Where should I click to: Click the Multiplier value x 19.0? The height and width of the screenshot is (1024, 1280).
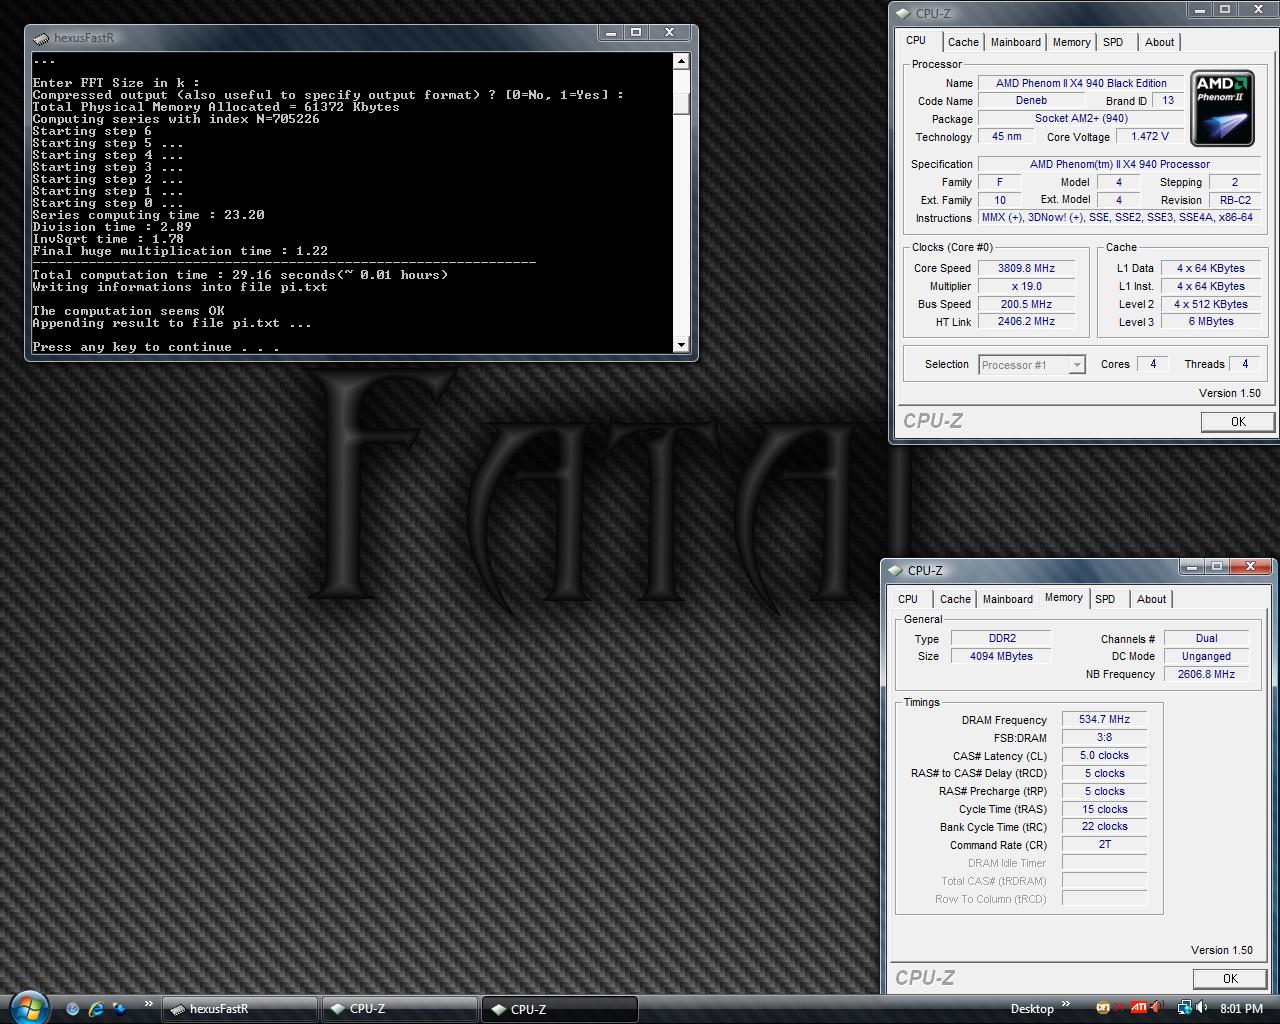tap(1026, 286)
